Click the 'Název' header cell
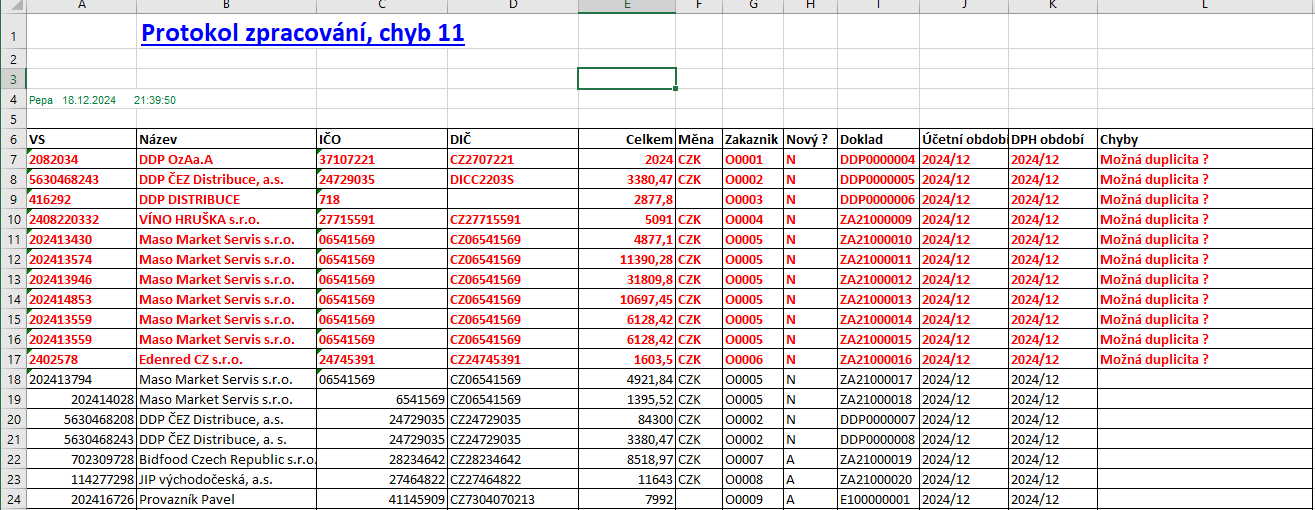 coord(226,139)
